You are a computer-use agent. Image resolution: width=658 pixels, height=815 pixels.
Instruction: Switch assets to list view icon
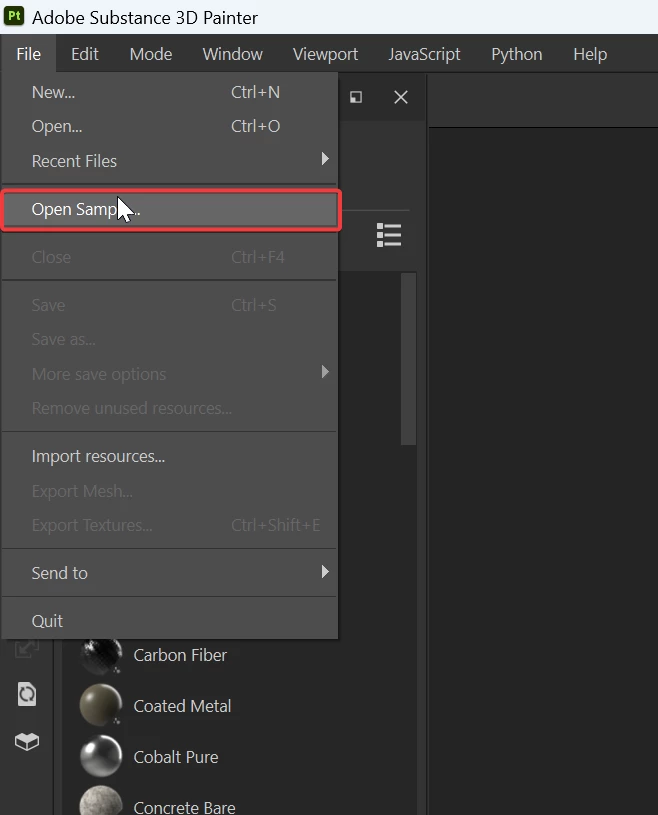(389, 235)
